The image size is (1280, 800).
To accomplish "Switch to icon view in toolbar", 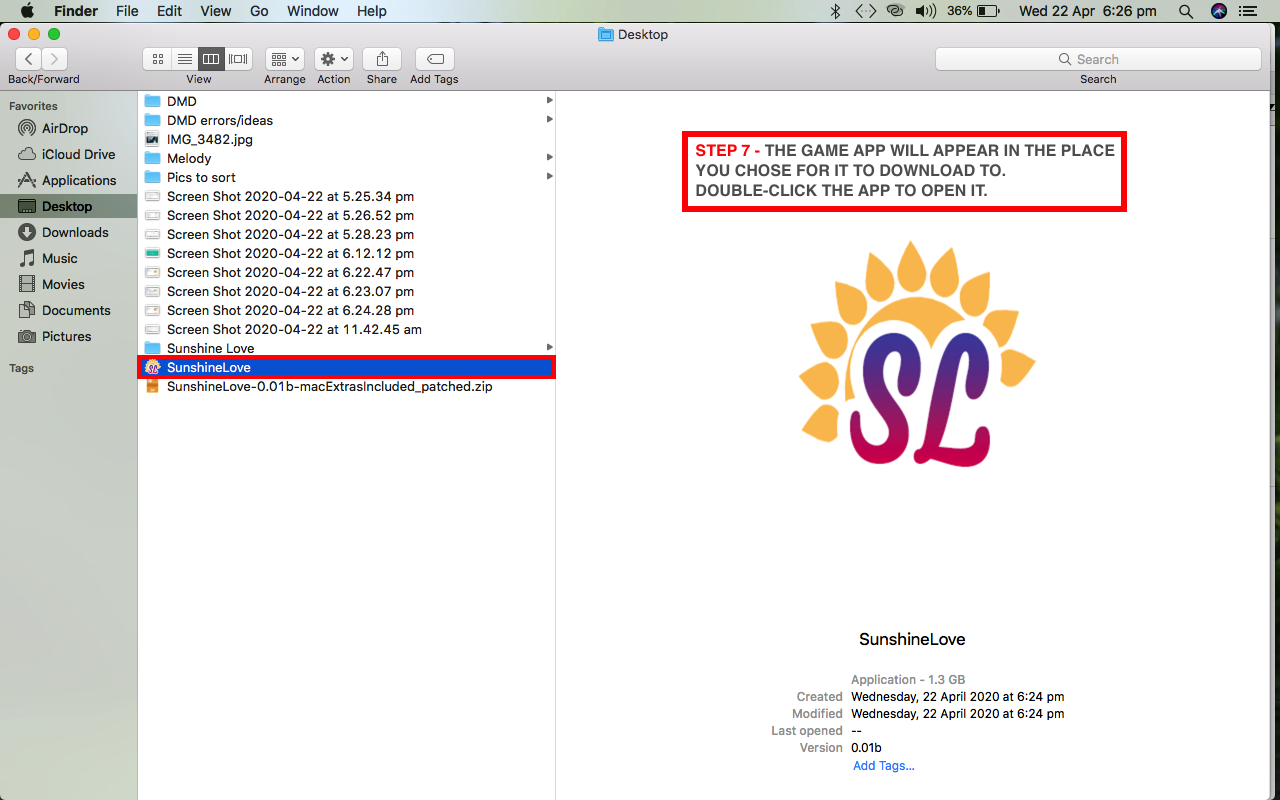I will [x=158, y=59].
